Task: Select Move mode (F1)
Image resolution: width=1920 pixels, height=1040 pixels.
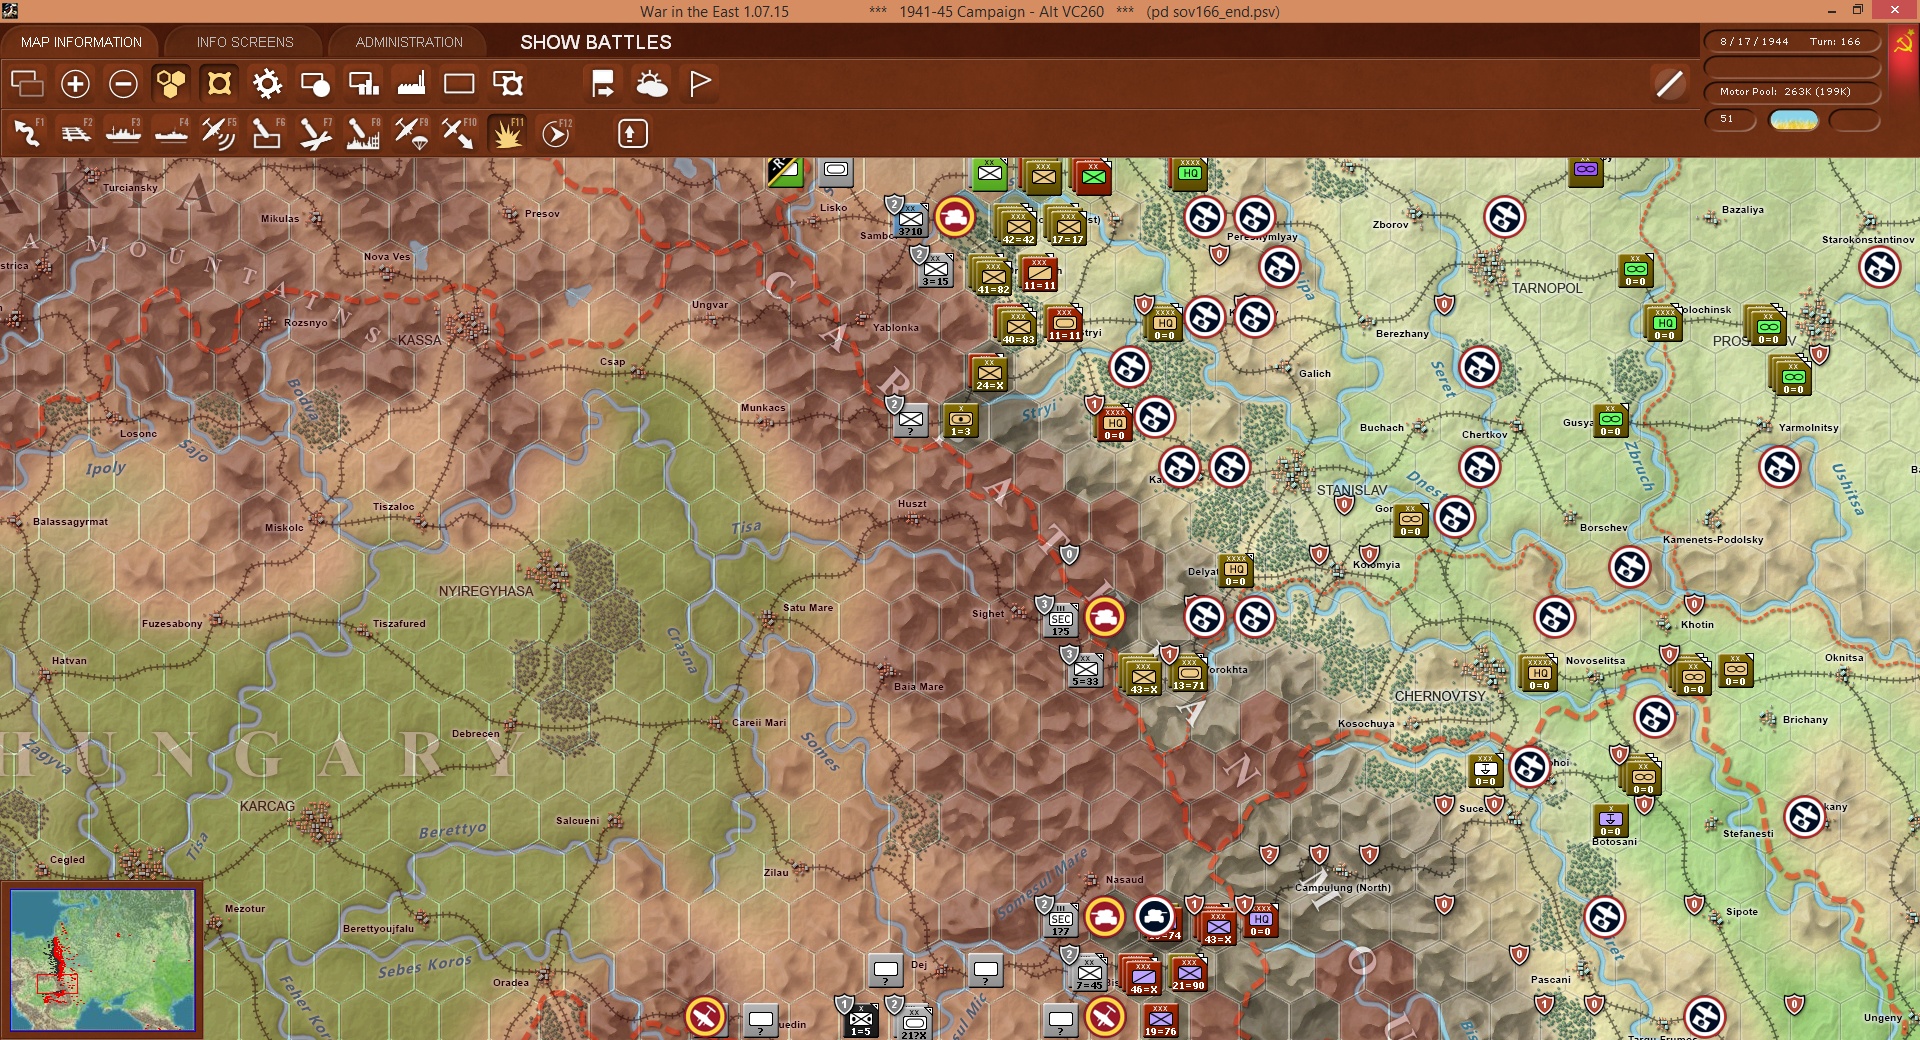Action: point(27,133)
